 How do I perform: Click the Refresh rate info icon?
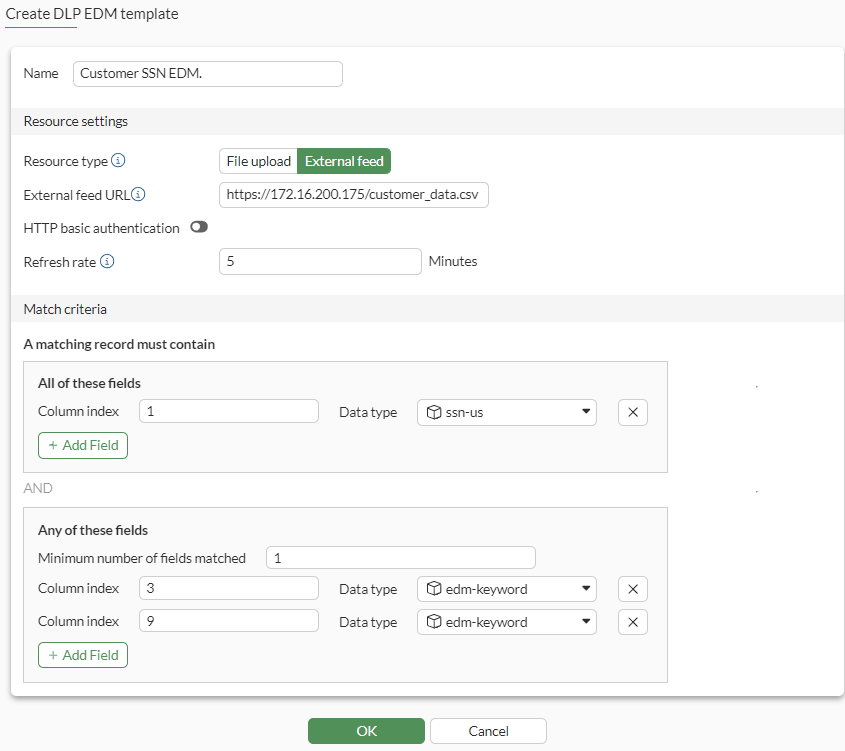point(107,262)
